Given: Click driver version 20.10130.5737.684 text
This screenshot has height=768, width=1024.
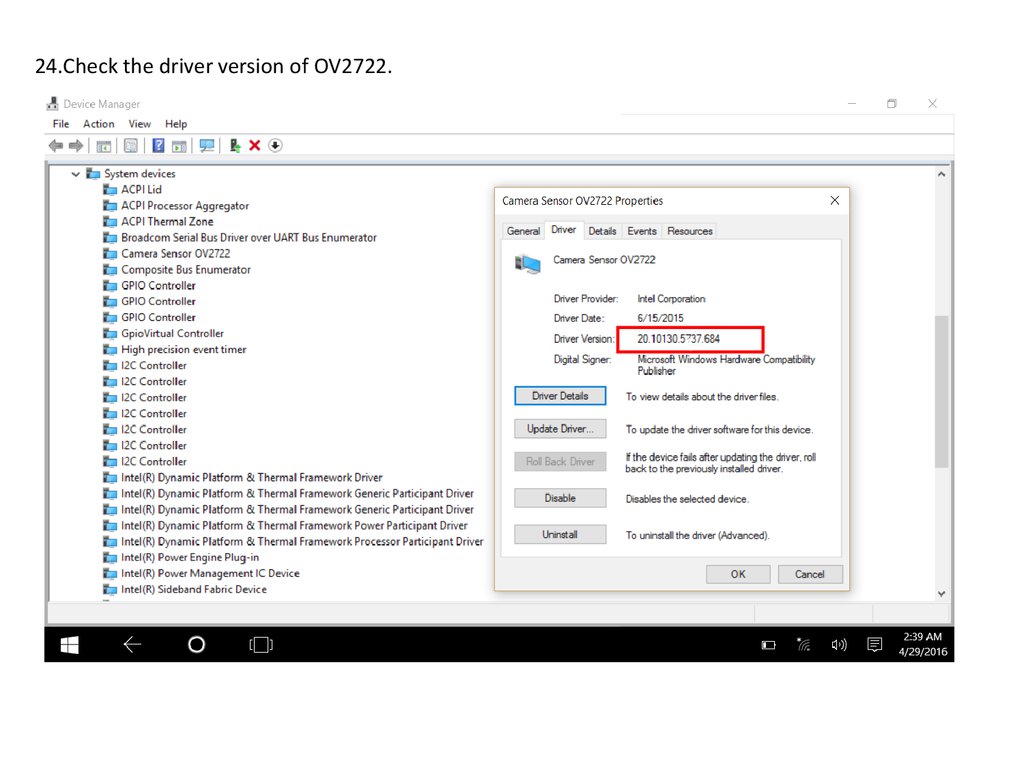Looking at the screenshot, I should pyautogui.click(x=679, y=339).
